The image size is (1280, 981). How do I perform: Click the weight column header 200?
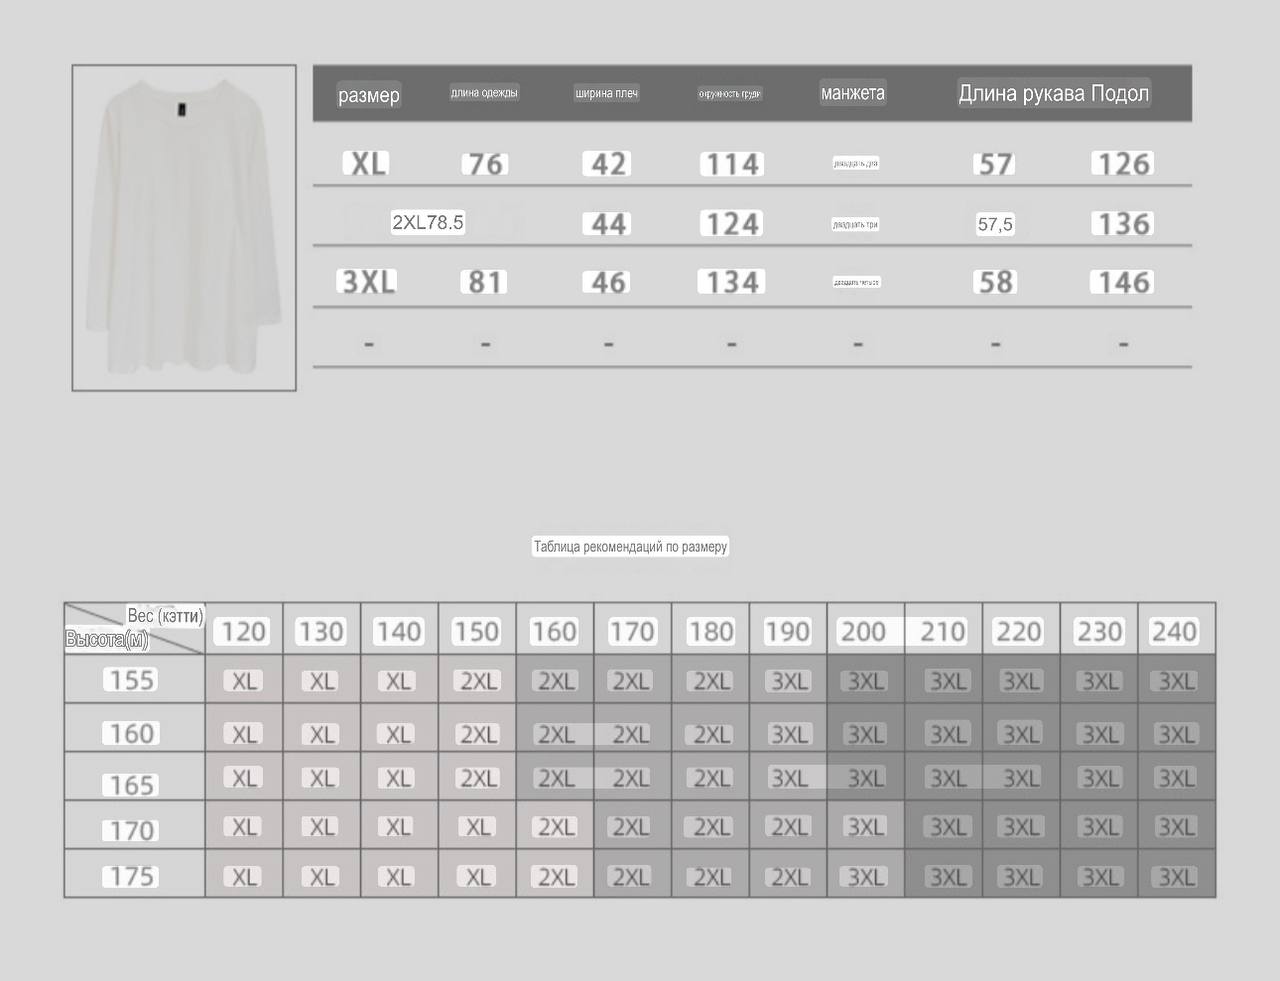pyautogui.click(x=863, y=631)
